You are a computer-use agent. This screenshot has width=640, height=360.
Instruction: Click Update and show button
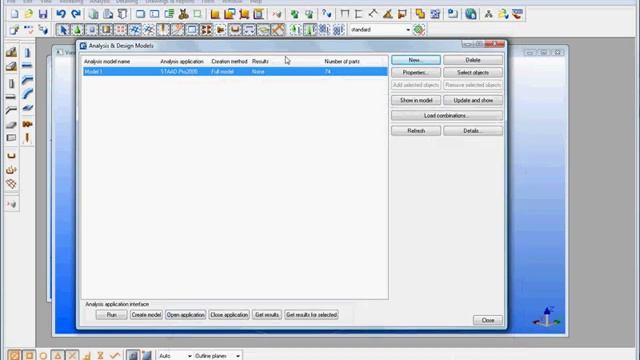click(x=473, y=100)
